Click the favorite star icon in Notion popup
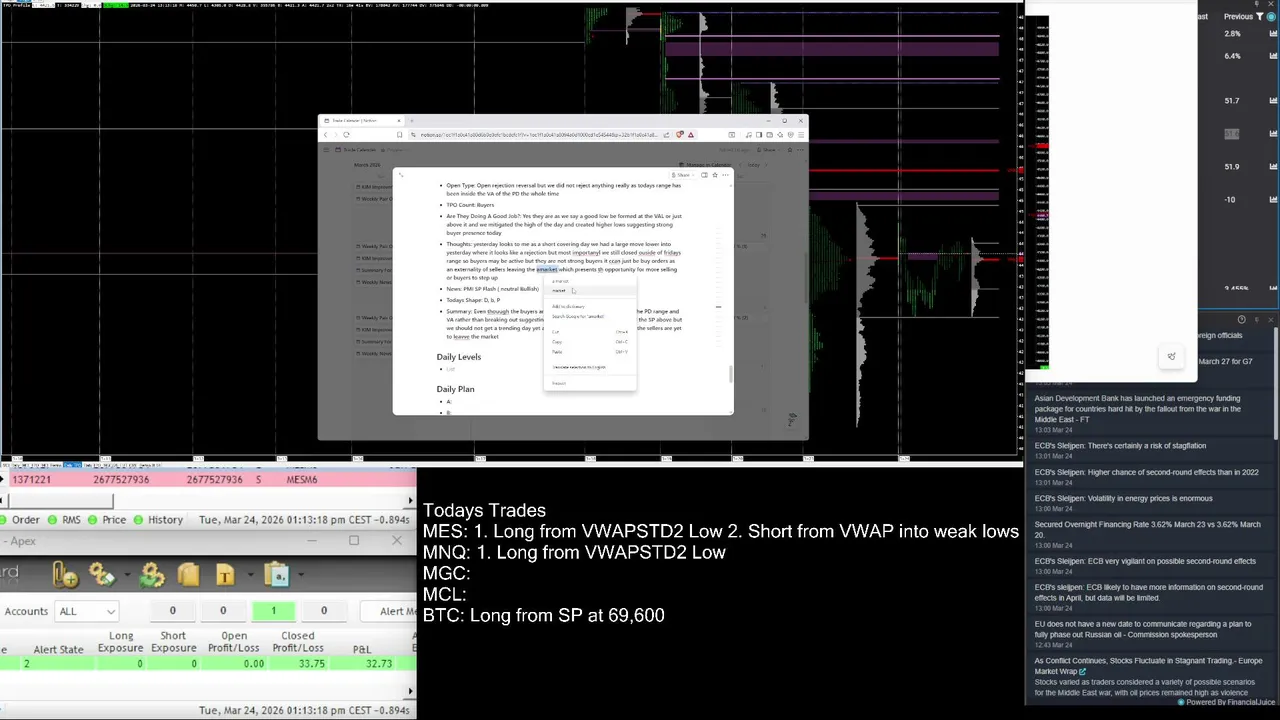1280x720 pixels. tap(714, 175)
